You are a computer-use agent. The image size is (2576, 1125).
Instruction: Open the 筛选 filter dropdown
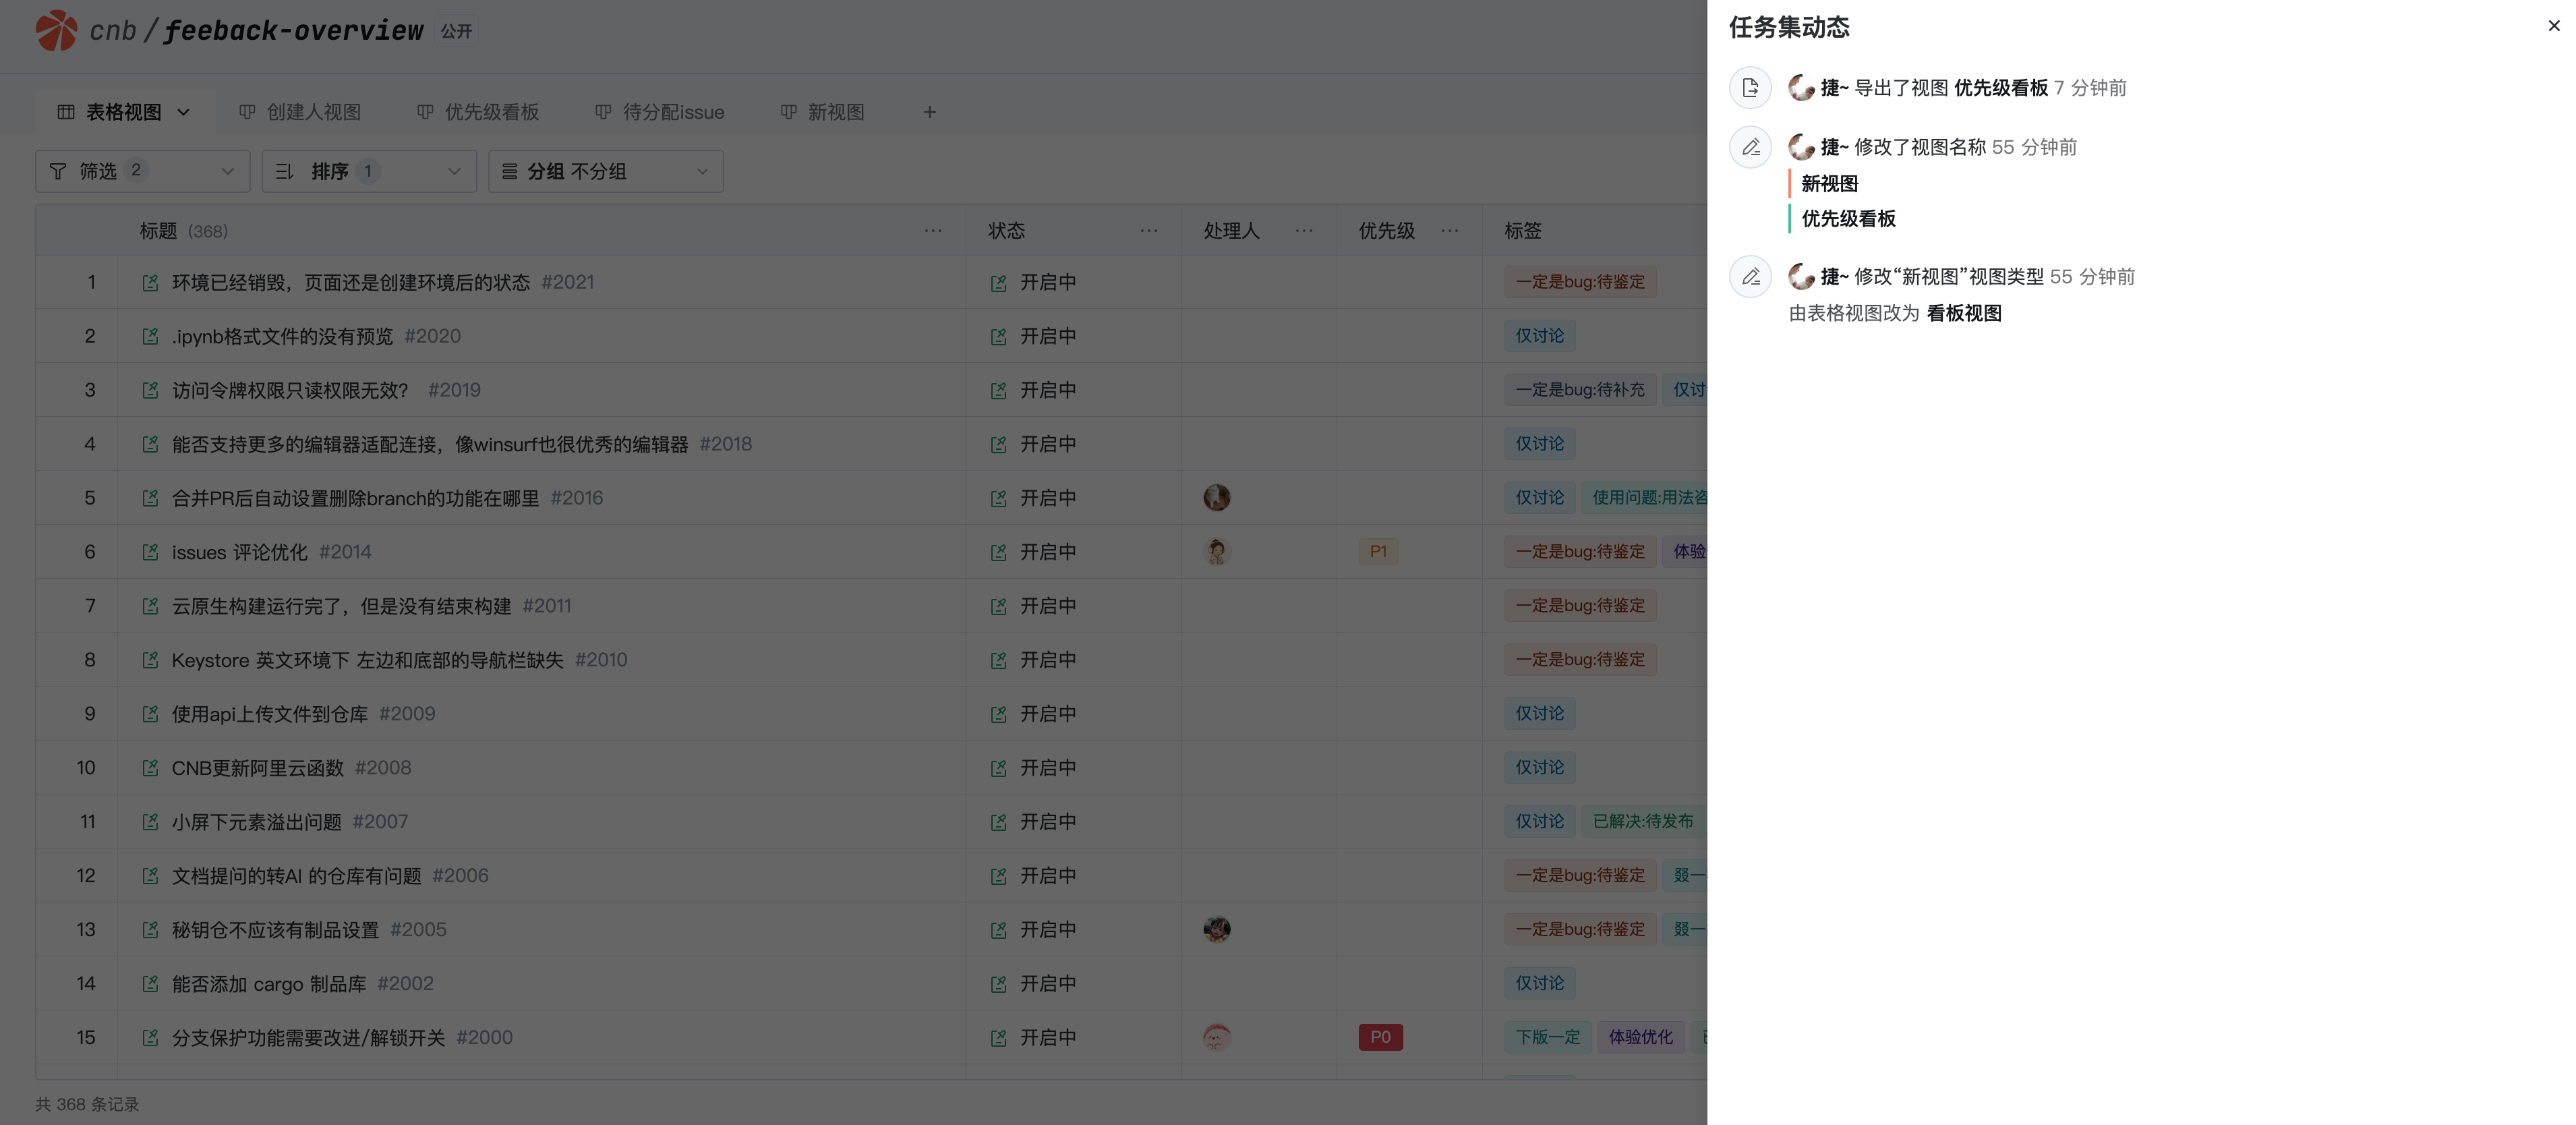coord(142,171)
